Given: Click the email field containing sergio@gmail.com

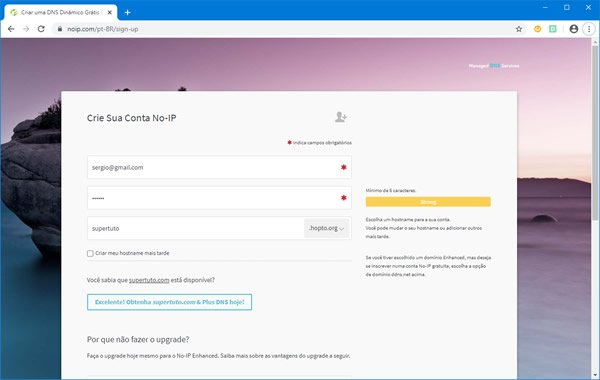Looking at the screenshot, I should 219,167.
